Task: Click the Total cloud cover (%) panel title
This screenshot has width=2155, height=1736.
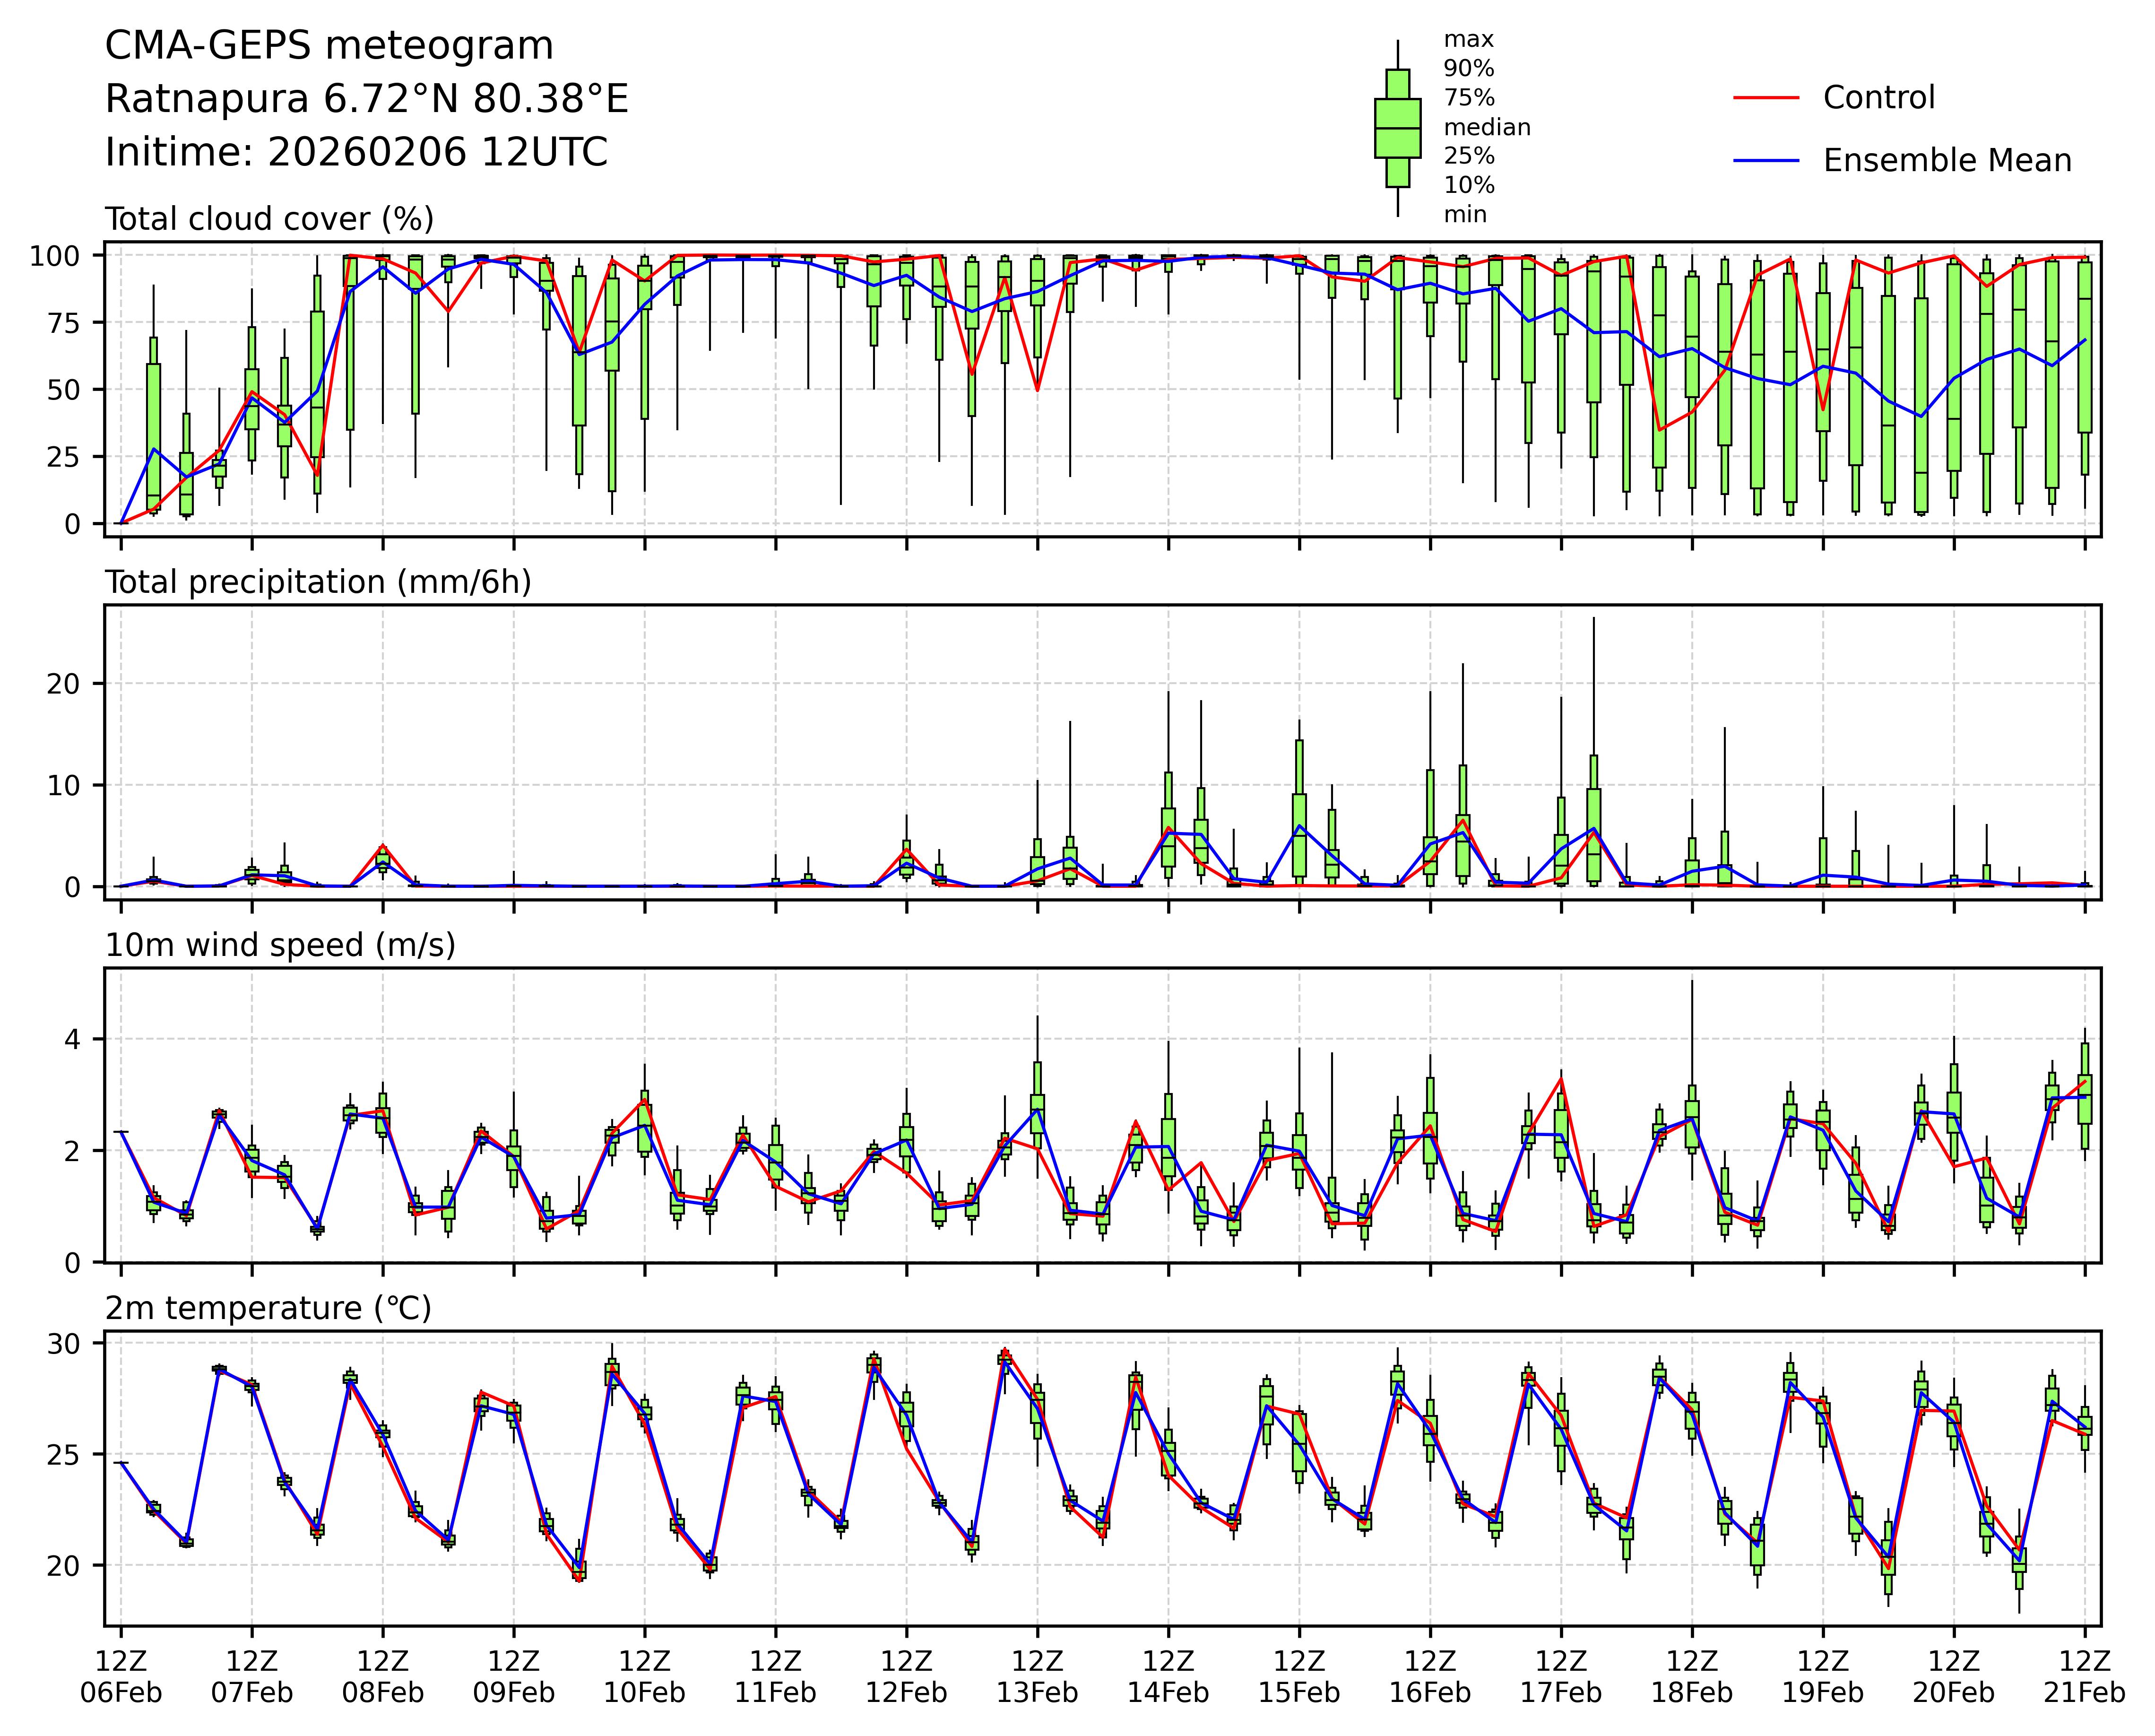Action: [269, 219]
